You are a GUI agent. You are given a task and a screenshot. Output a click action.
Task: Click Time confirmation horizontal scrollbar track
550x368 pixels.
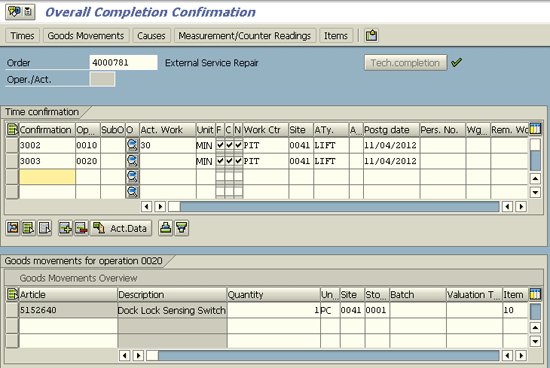click(x=340, y=207)
